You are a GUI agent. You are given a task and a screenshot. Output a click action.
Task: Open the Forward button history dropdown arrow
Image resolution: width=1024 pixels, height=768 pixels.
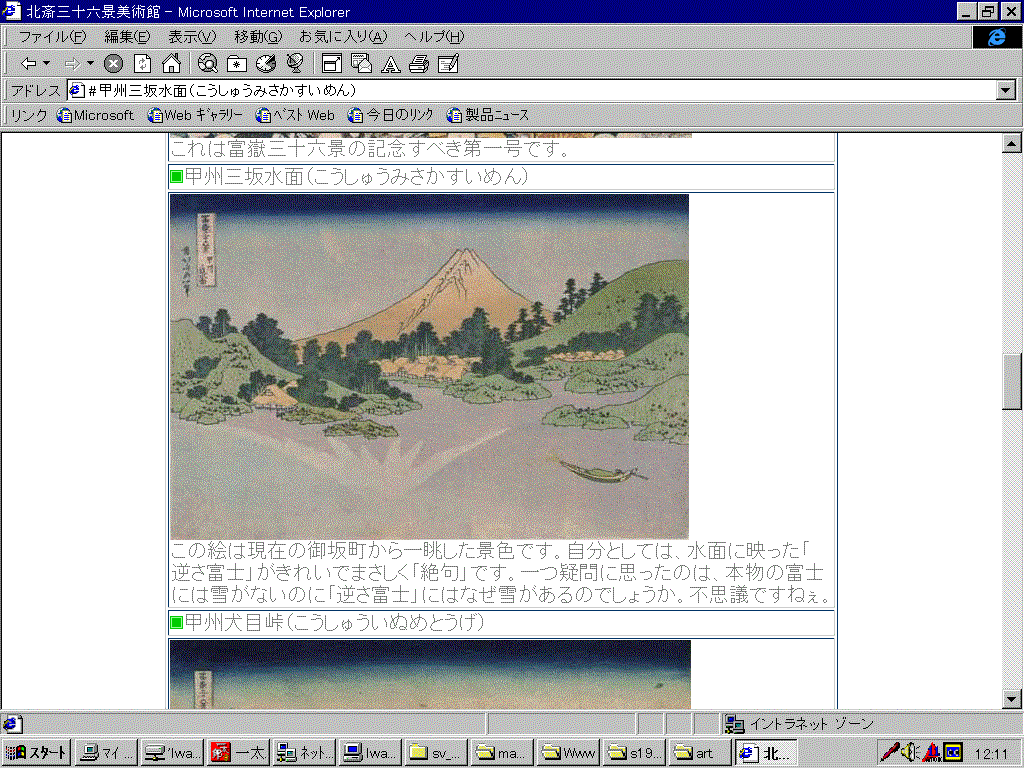tap(90, 63)
